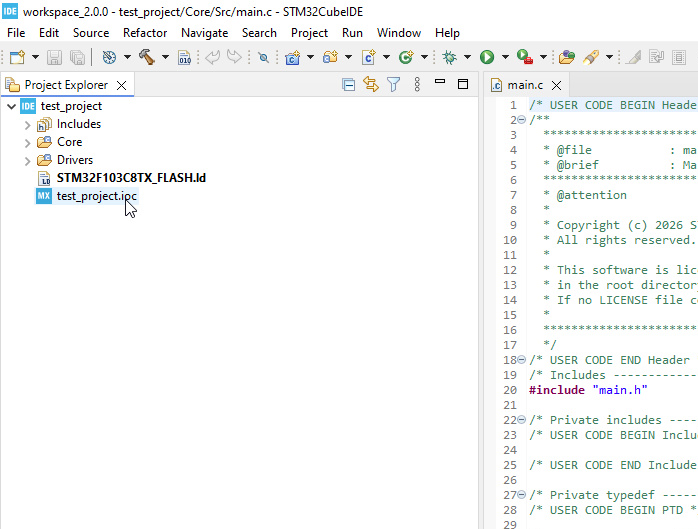Viewport: 698px width, 529px height.
Task: Open the Run menu
Action: pyautogui.click(x=353, y=33)
